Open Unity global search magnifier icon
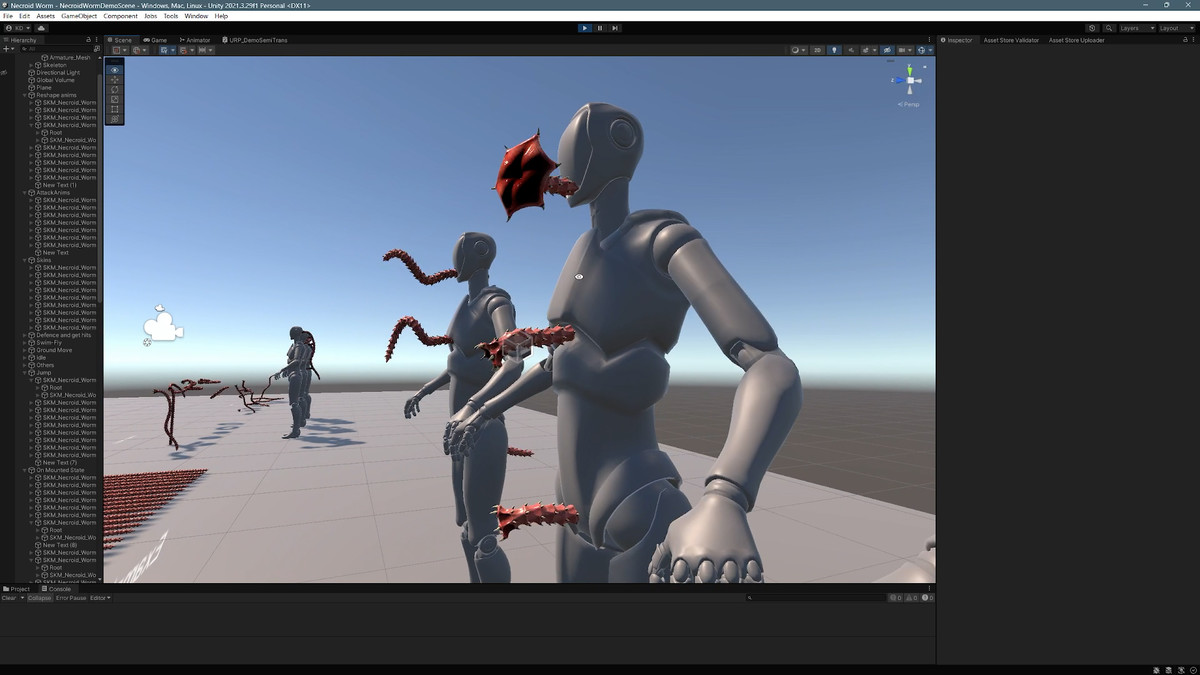Screen dimensions: 1200x675 point(1109,28)
